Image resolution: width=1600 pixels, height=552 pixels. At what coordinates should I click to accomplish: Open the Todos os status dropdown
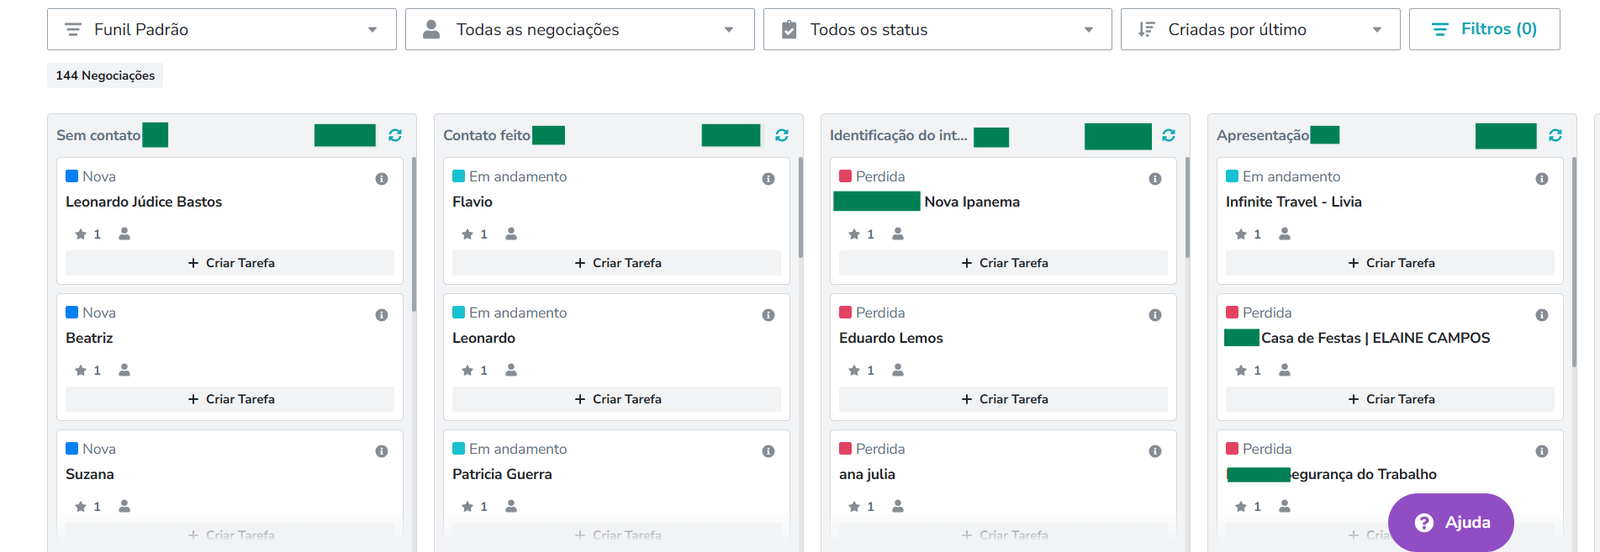coord(937,30)
